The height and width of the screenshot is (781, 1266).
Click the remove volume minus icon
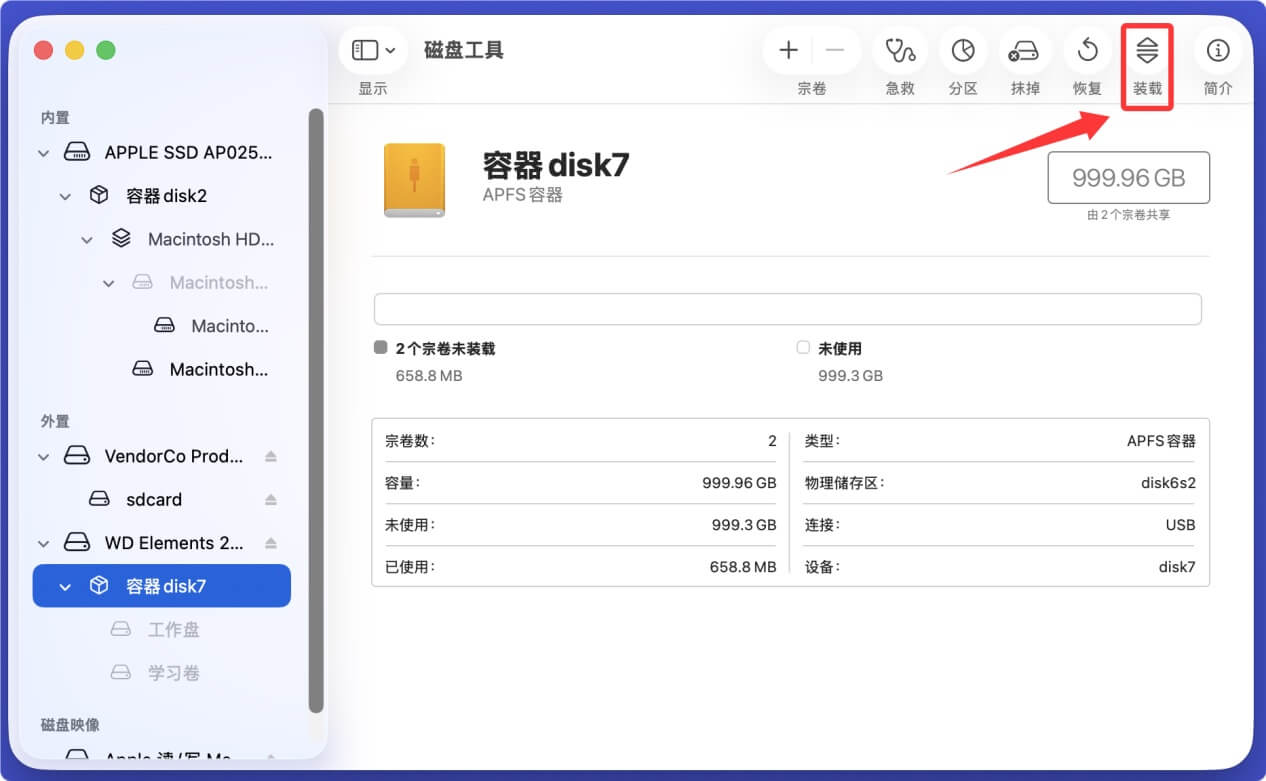(836, 50)
